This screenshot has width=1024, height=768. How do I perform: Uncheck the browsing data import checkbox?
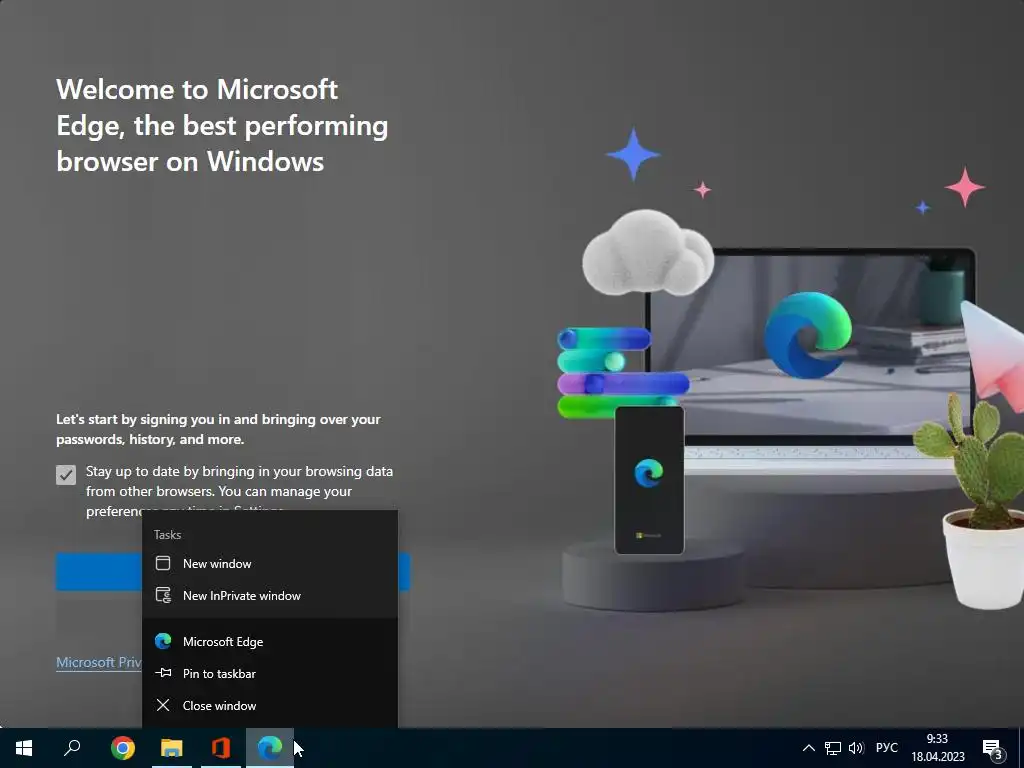tap(66, 475)
